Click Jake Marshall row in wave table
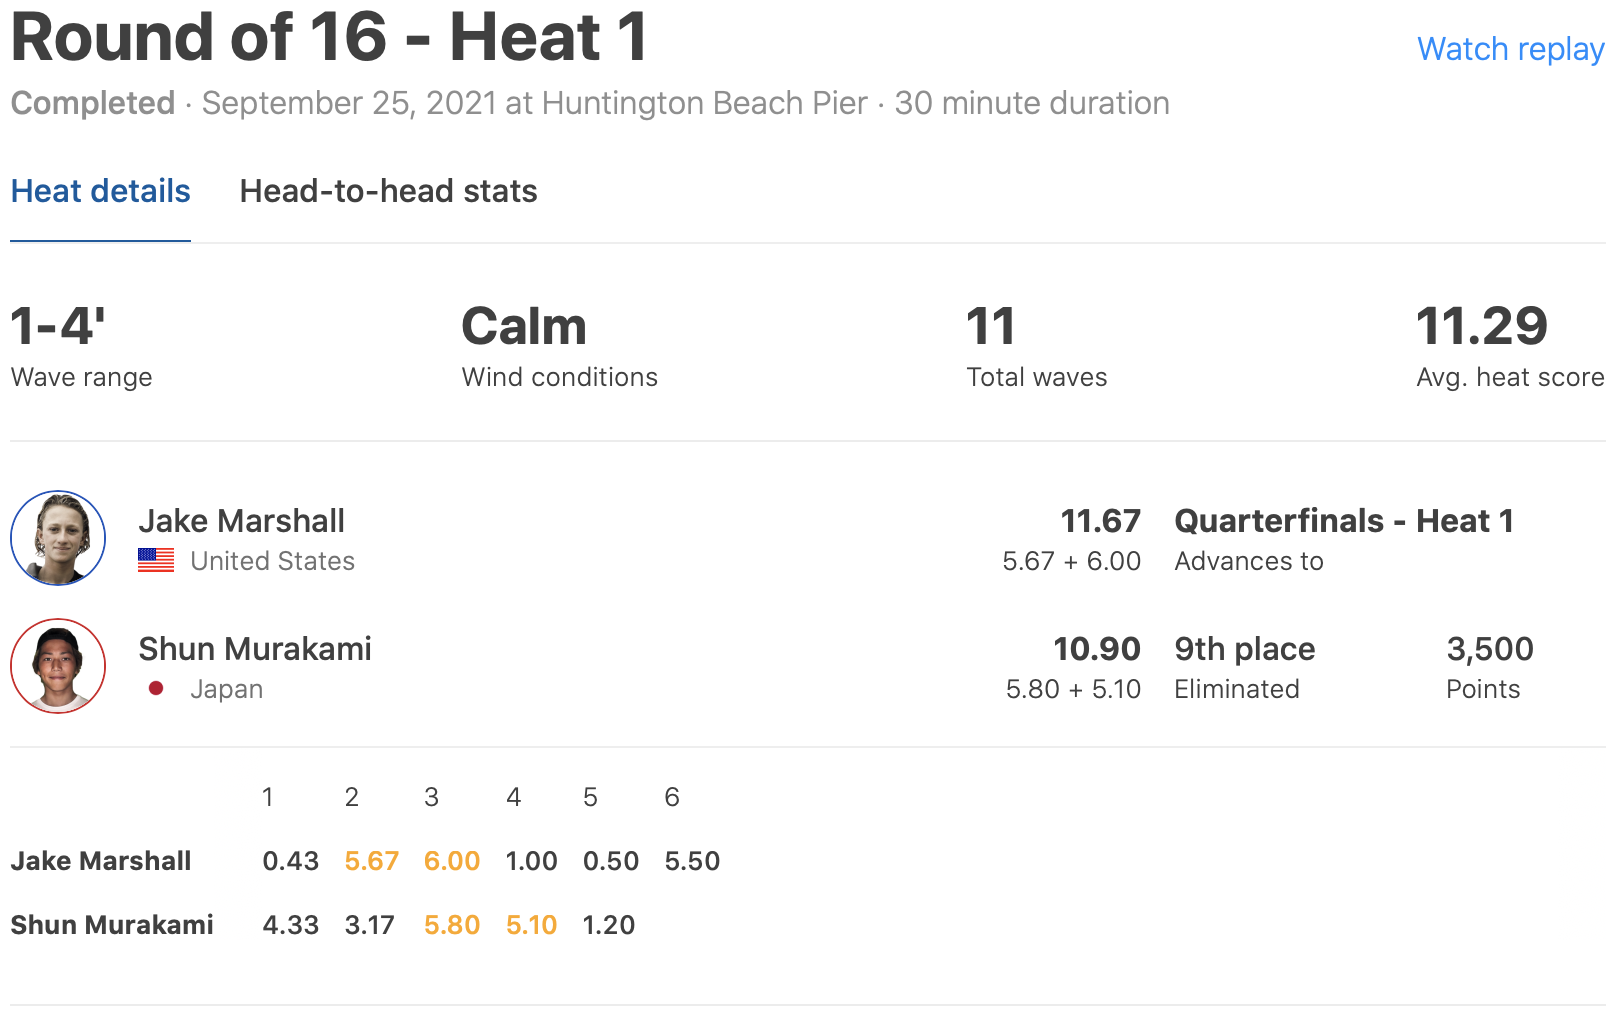Image resolution: width=1618 pixels, height=1020 pixels. click(x=101, y=861)
